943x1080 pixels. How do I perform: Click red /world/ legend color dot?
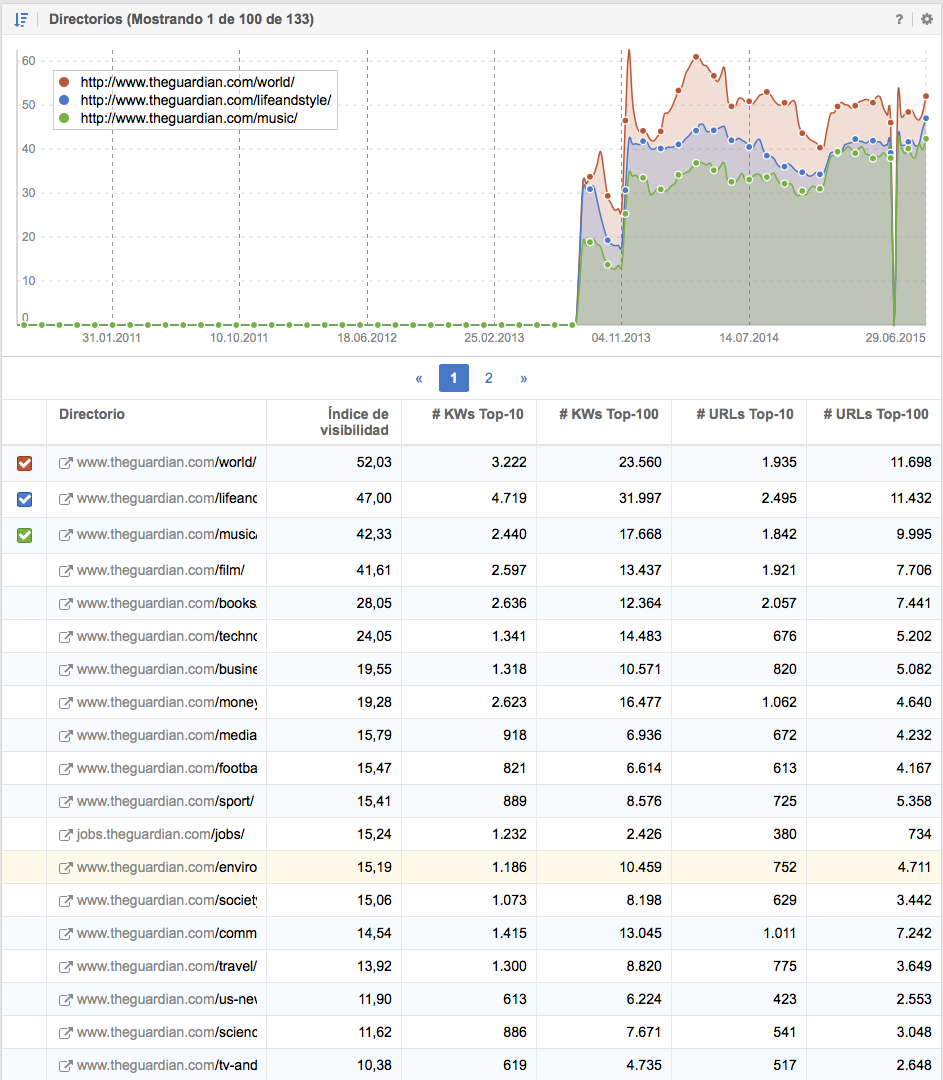[x=65, y=82]
